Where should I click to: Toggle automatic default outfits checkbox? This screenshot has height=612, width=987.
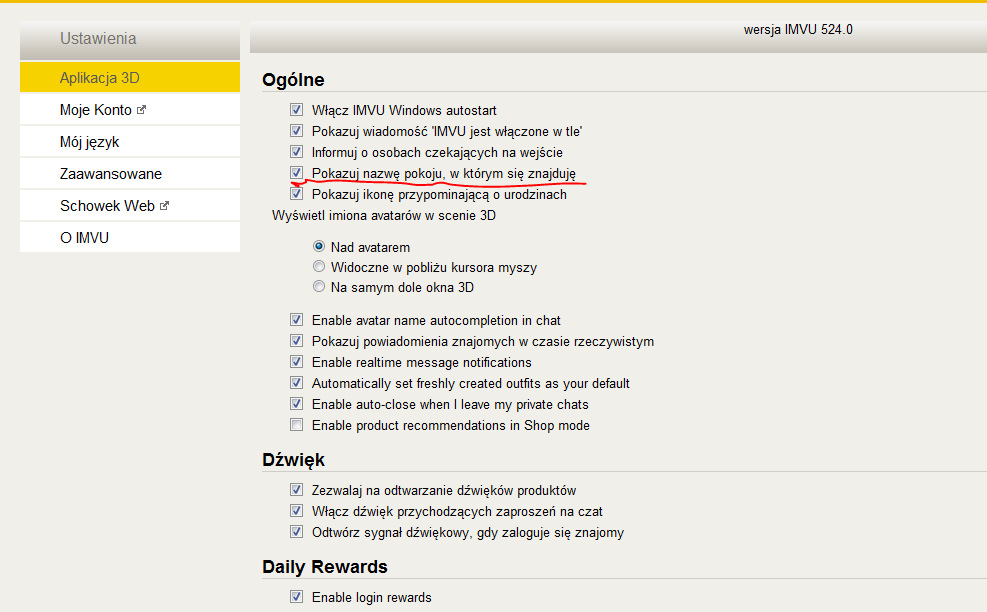click(296, 383)
